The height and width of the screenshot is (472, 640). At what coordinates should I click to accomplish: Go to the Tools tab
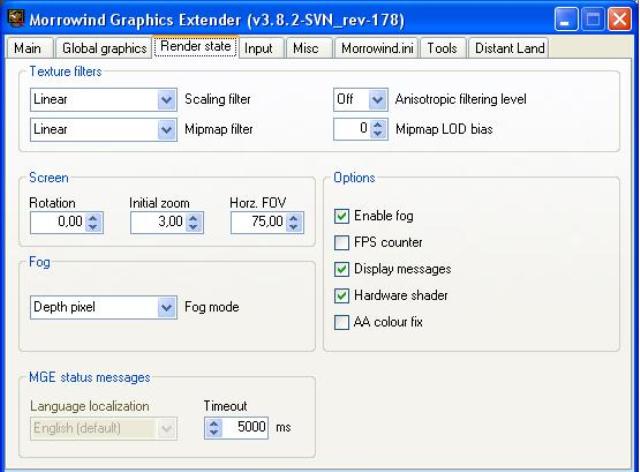[x=443, y=48]
